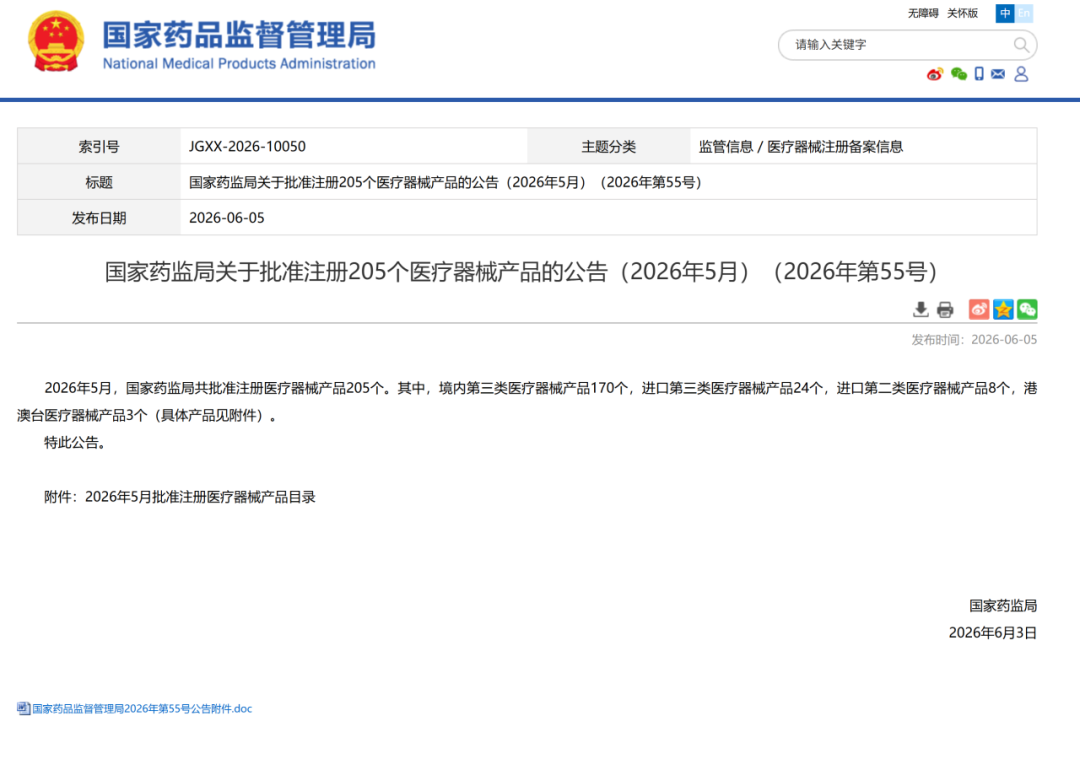Open the mobile phone icon in header
Screen dimensions: 1080x759
tap(979, 74)
